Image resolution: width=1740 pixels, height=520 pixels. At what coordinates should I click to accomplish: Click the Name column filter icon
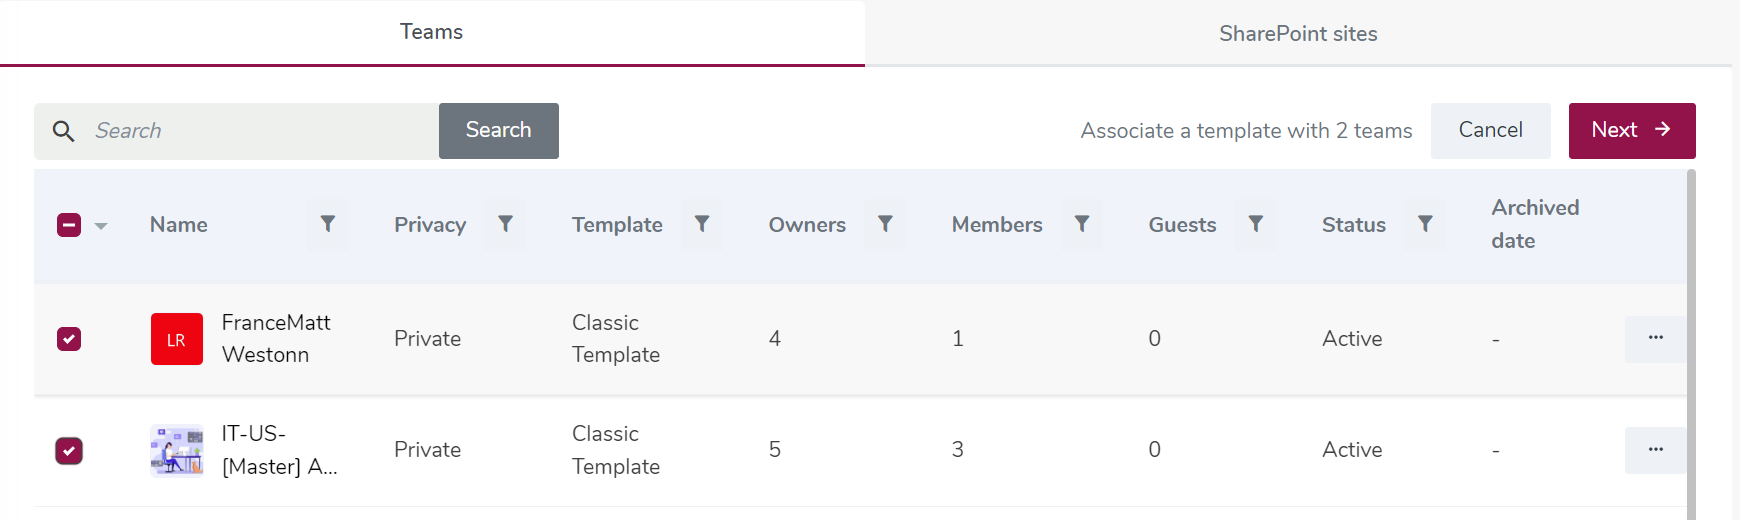point(327,224)
